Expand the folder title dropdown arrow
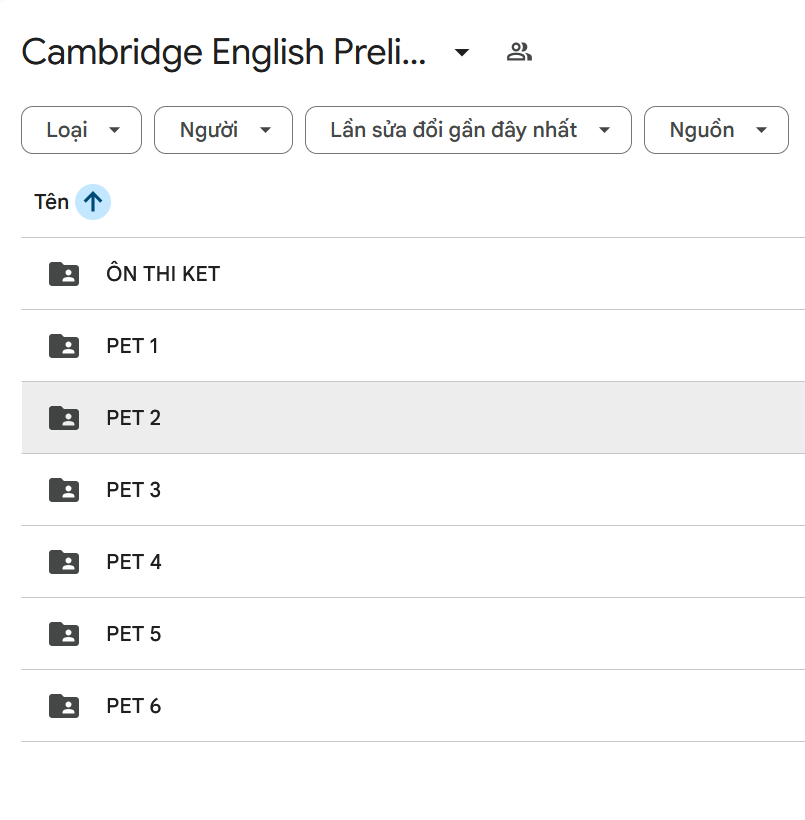The height and width of the screenshot is (820, 805). (462, 52)
